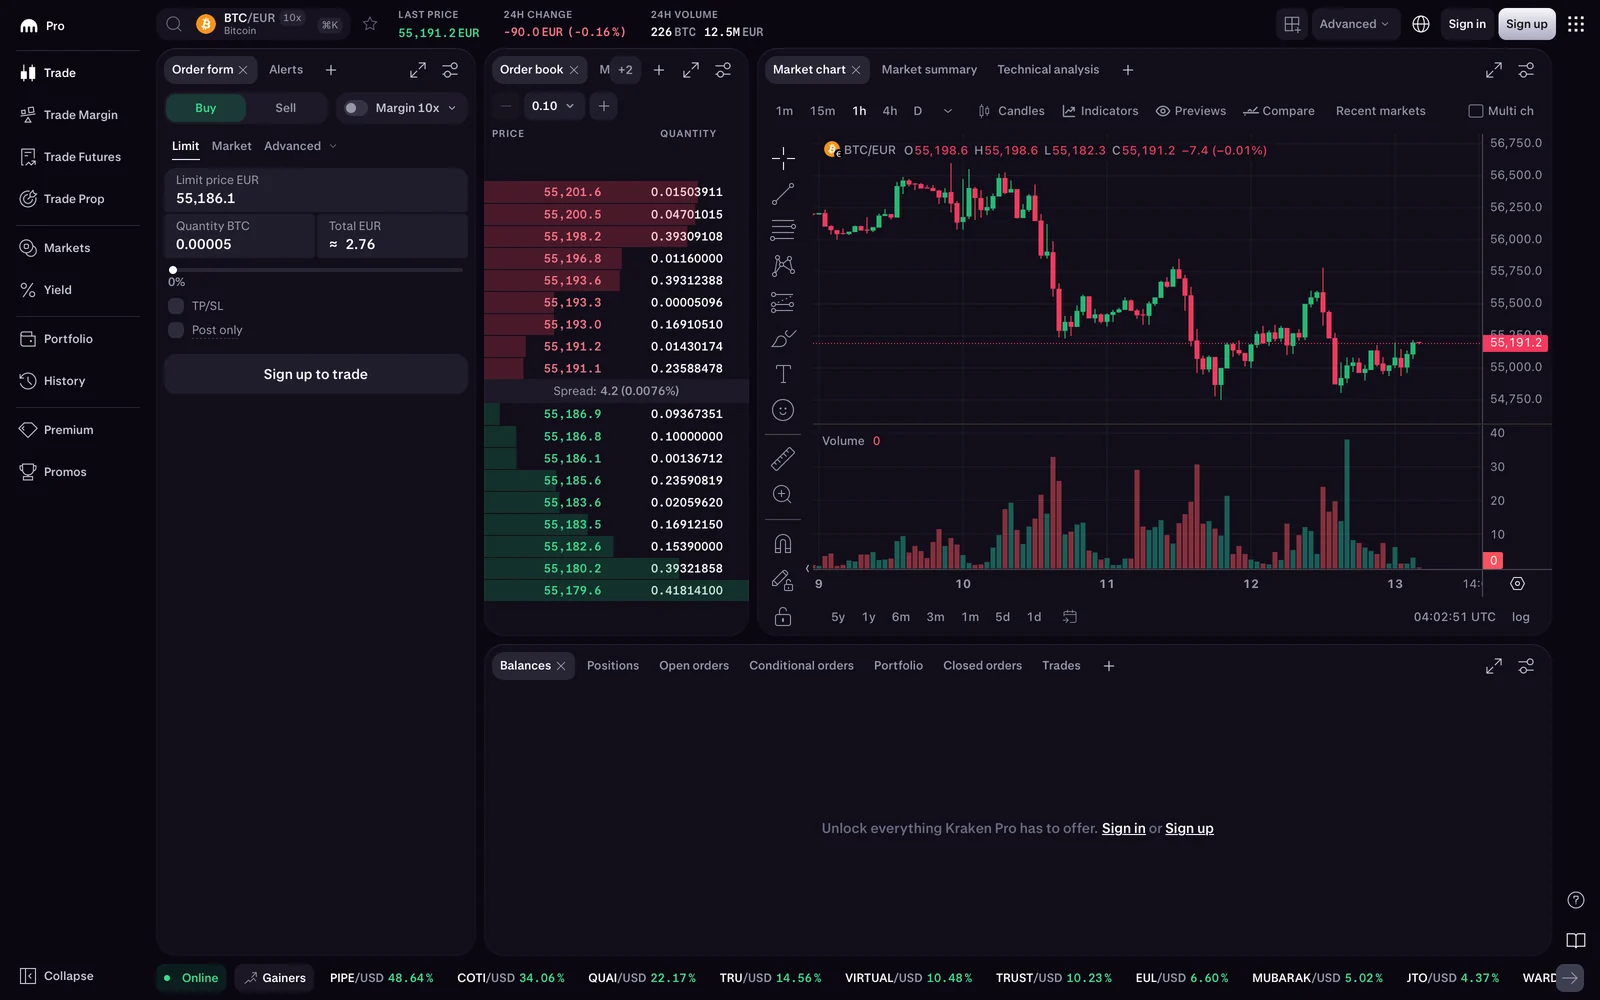
Task: Select the forecasting/measurement tool
Action: pos(783,302)
